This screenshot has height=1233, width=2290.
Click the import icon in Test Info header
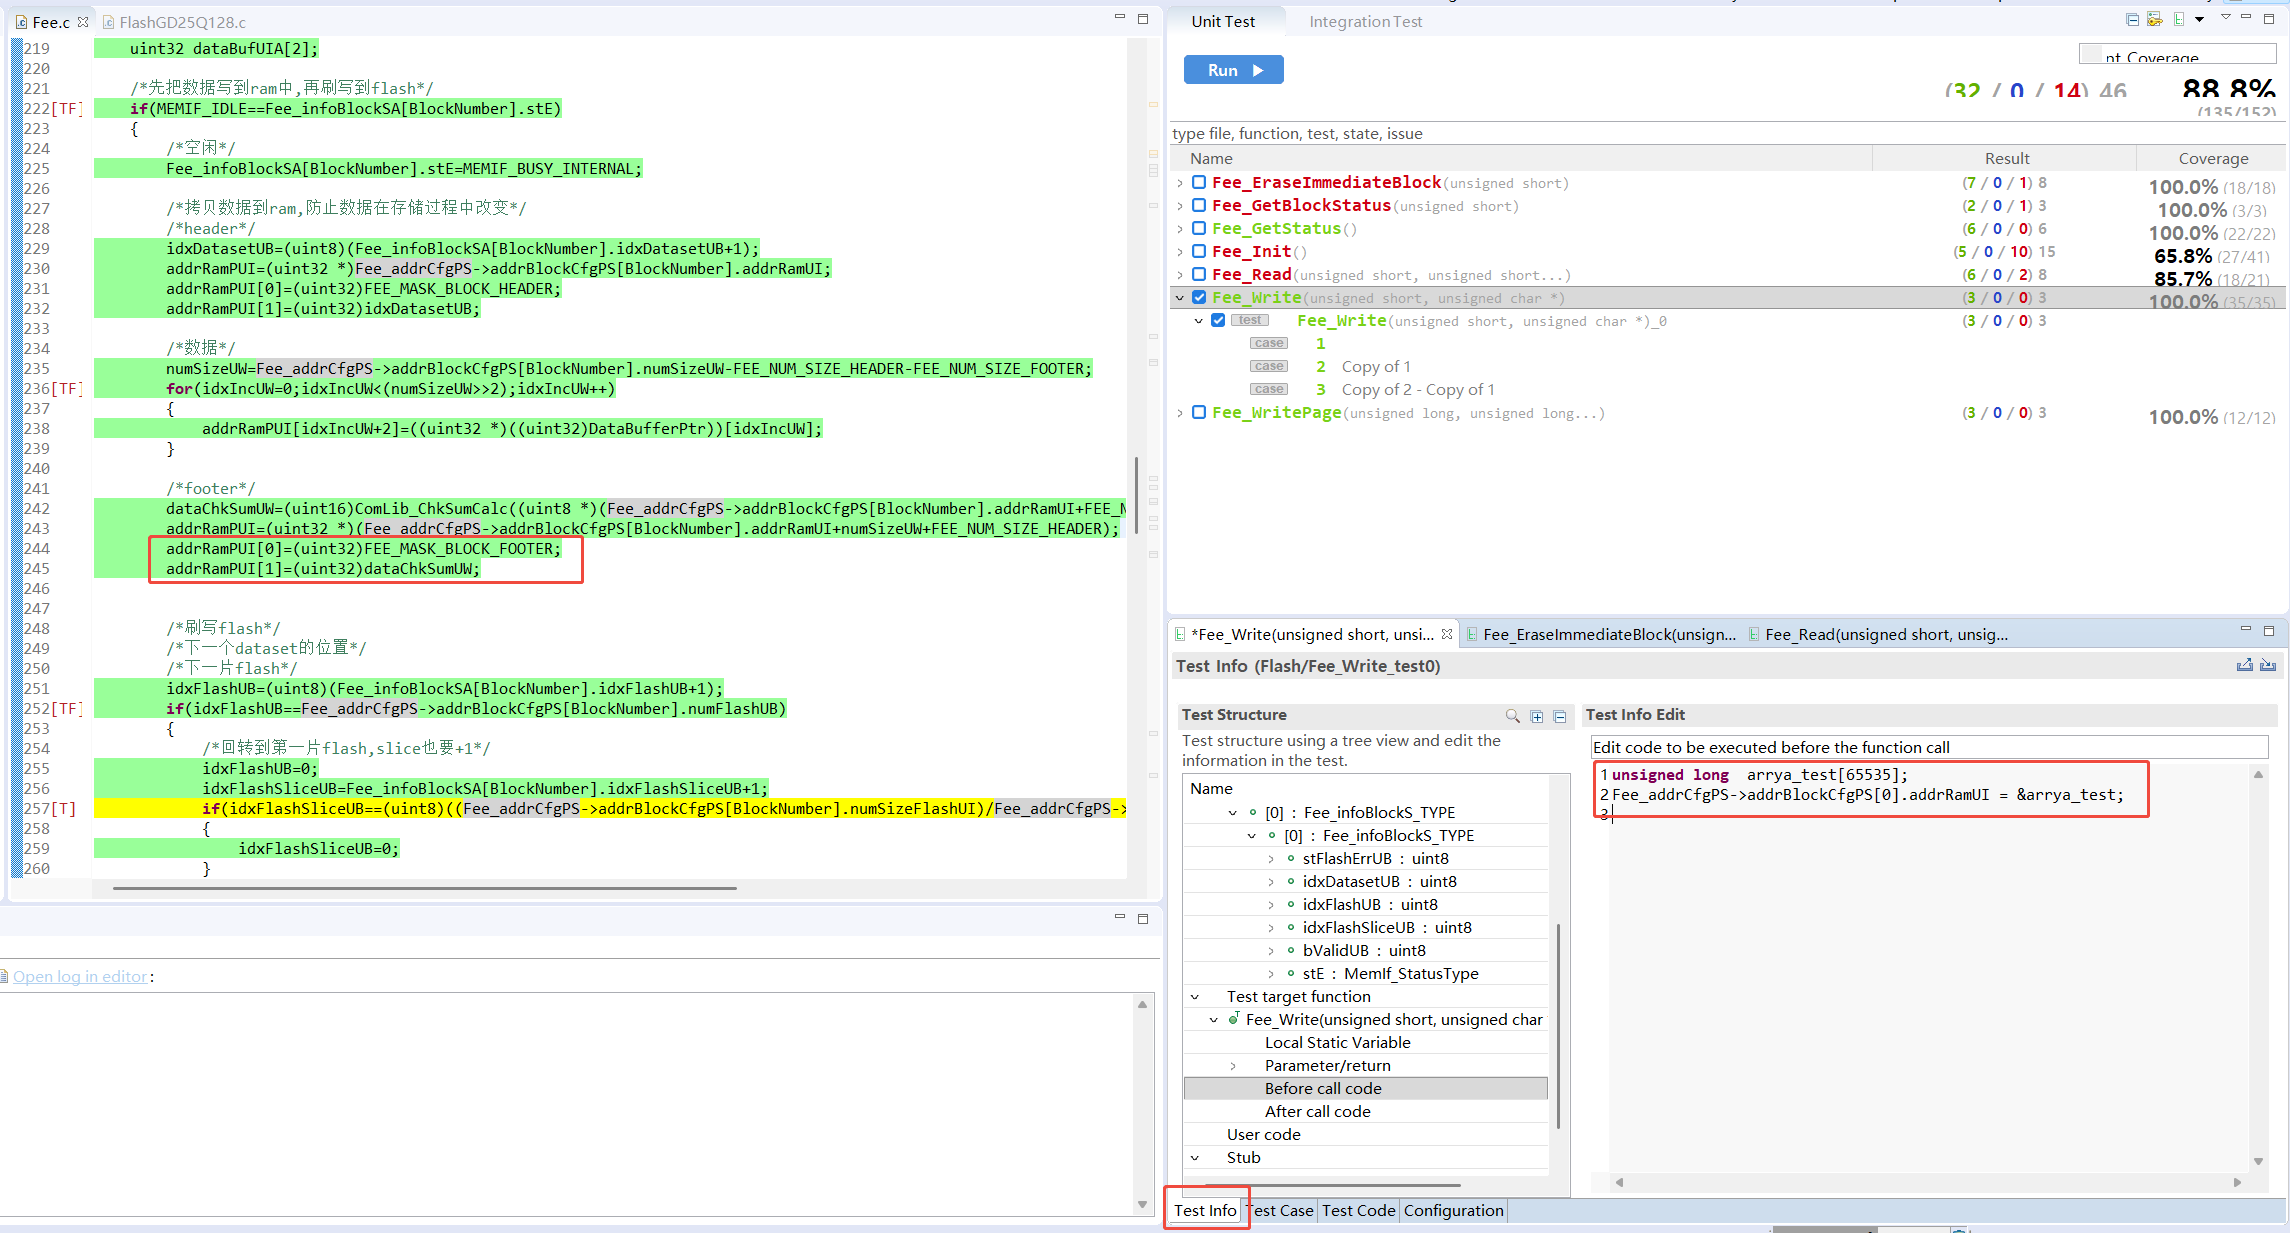point(2267,665)
